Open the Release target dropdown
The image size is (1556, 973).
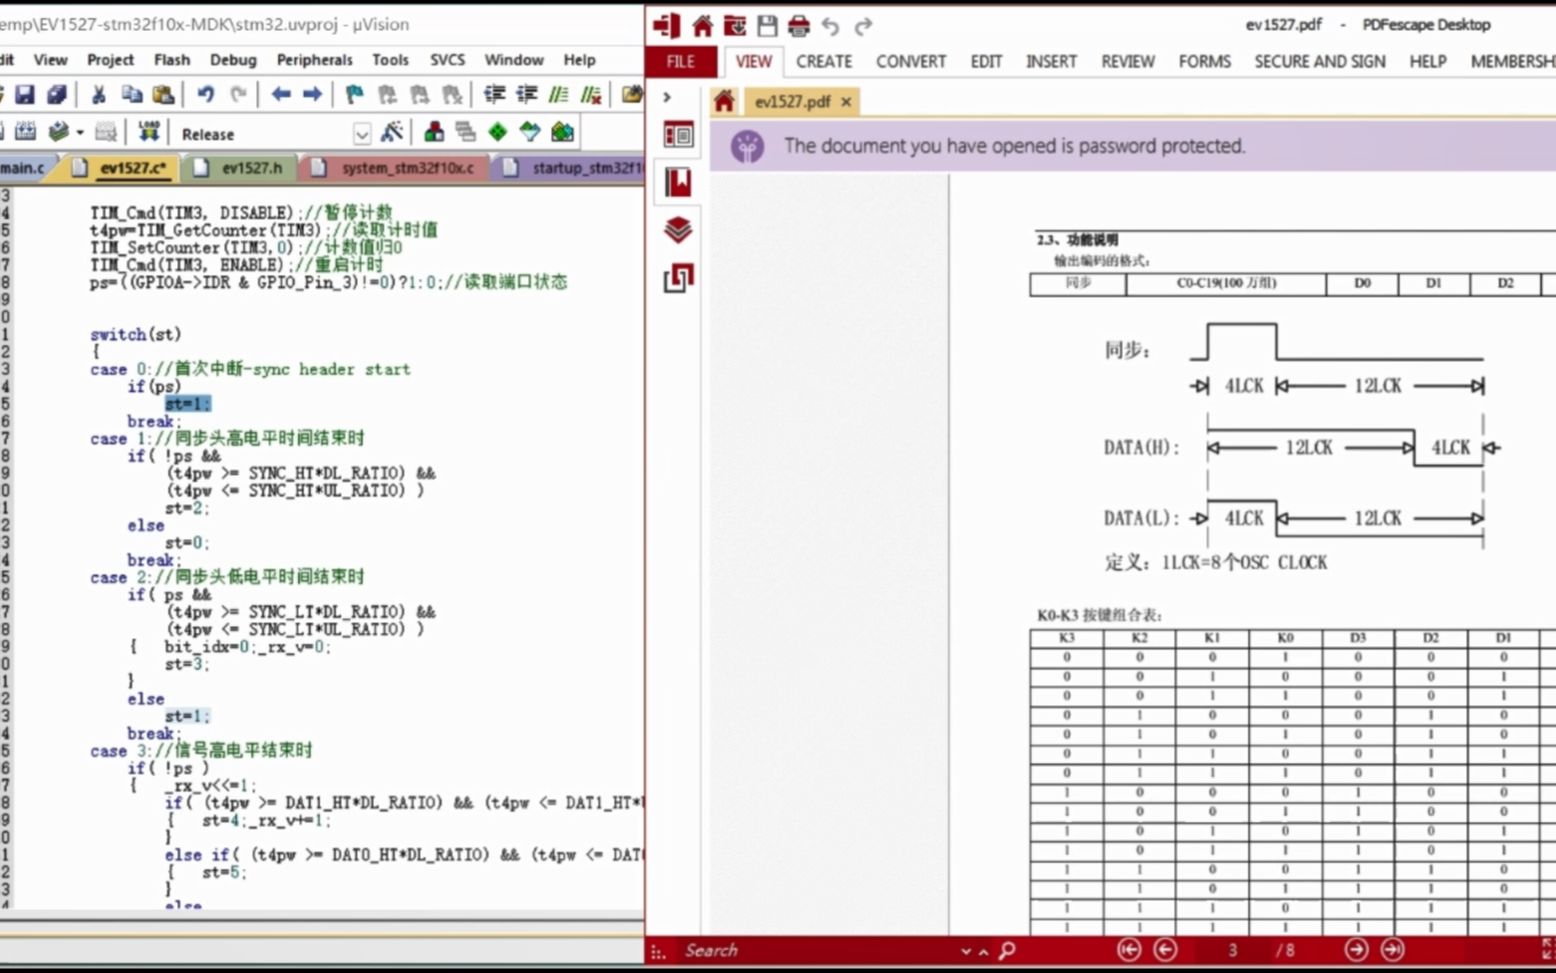[x=362, y=134]
